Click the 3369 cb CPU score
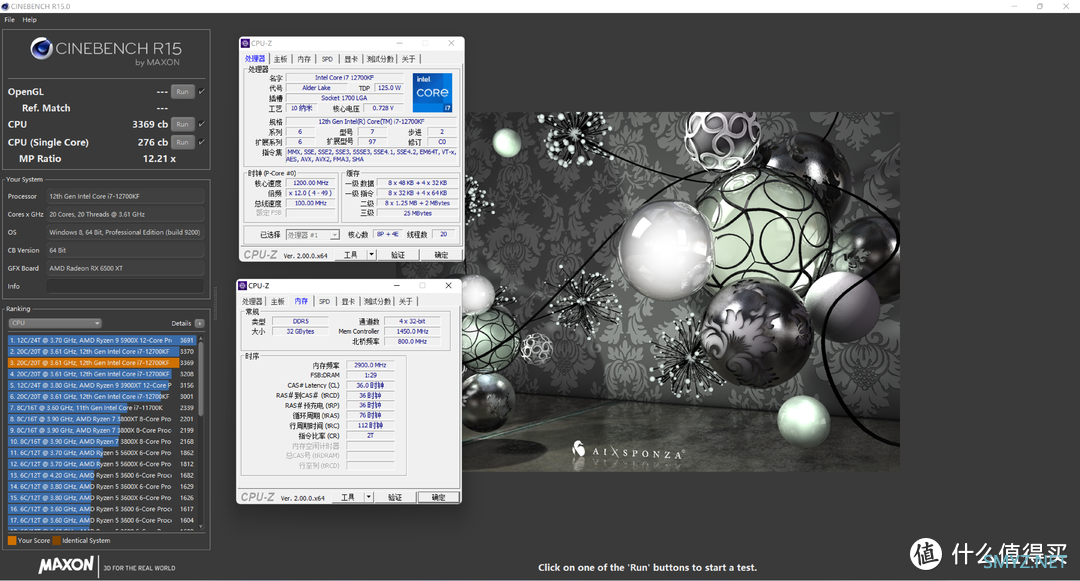Screen dimensions: 1080x581 pos(149,125)
